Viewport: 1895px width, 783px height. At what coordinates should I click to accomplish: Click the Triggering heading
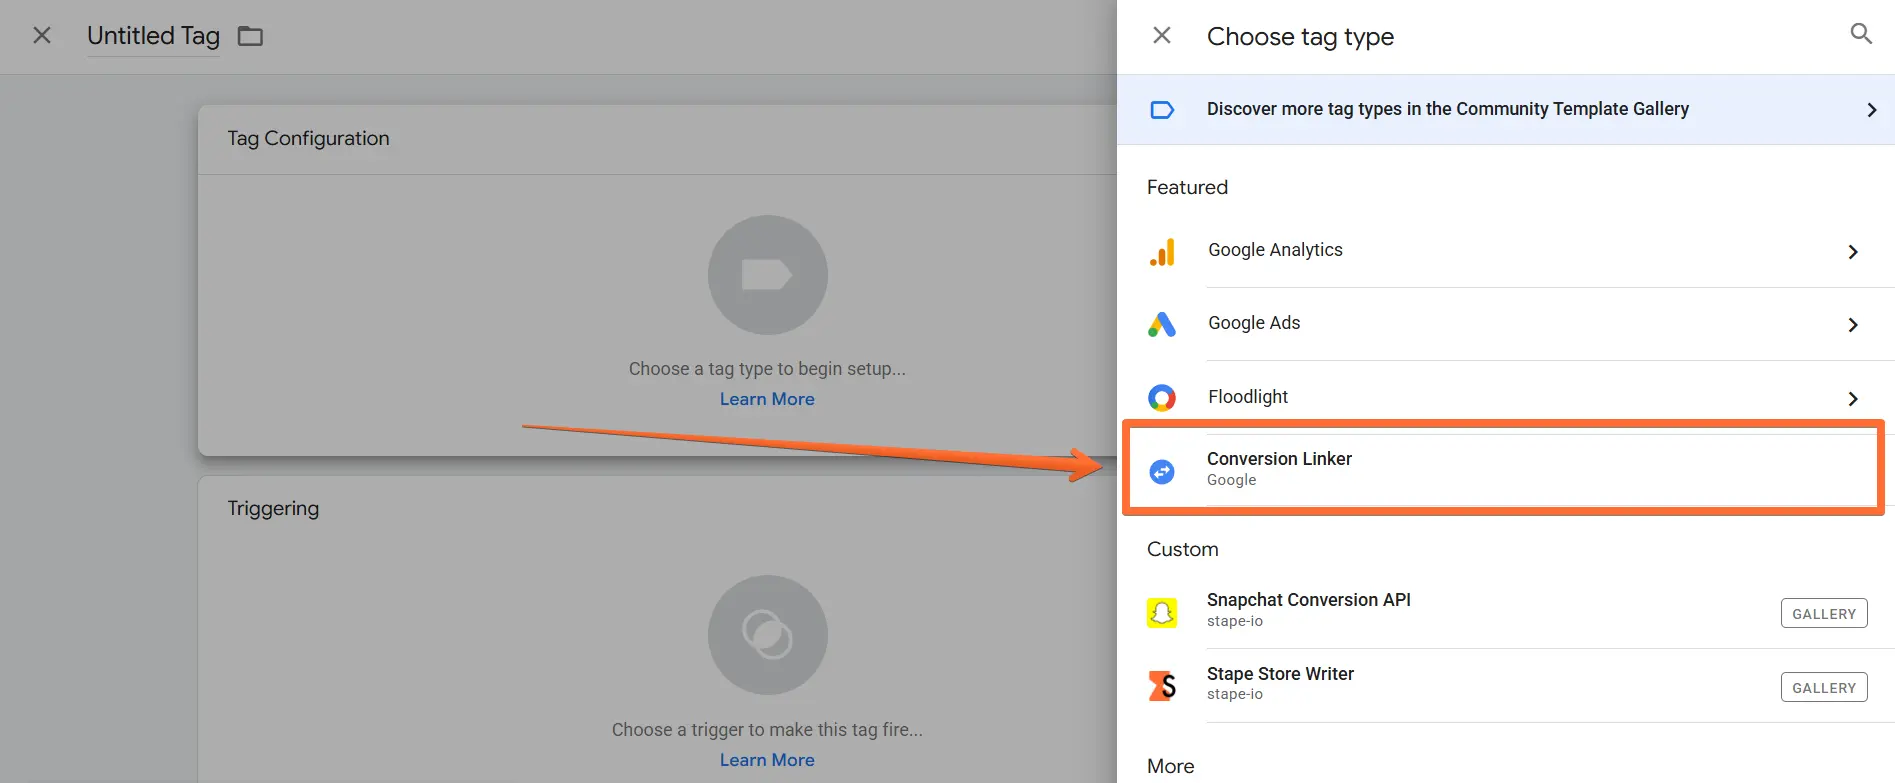(273, 509)
